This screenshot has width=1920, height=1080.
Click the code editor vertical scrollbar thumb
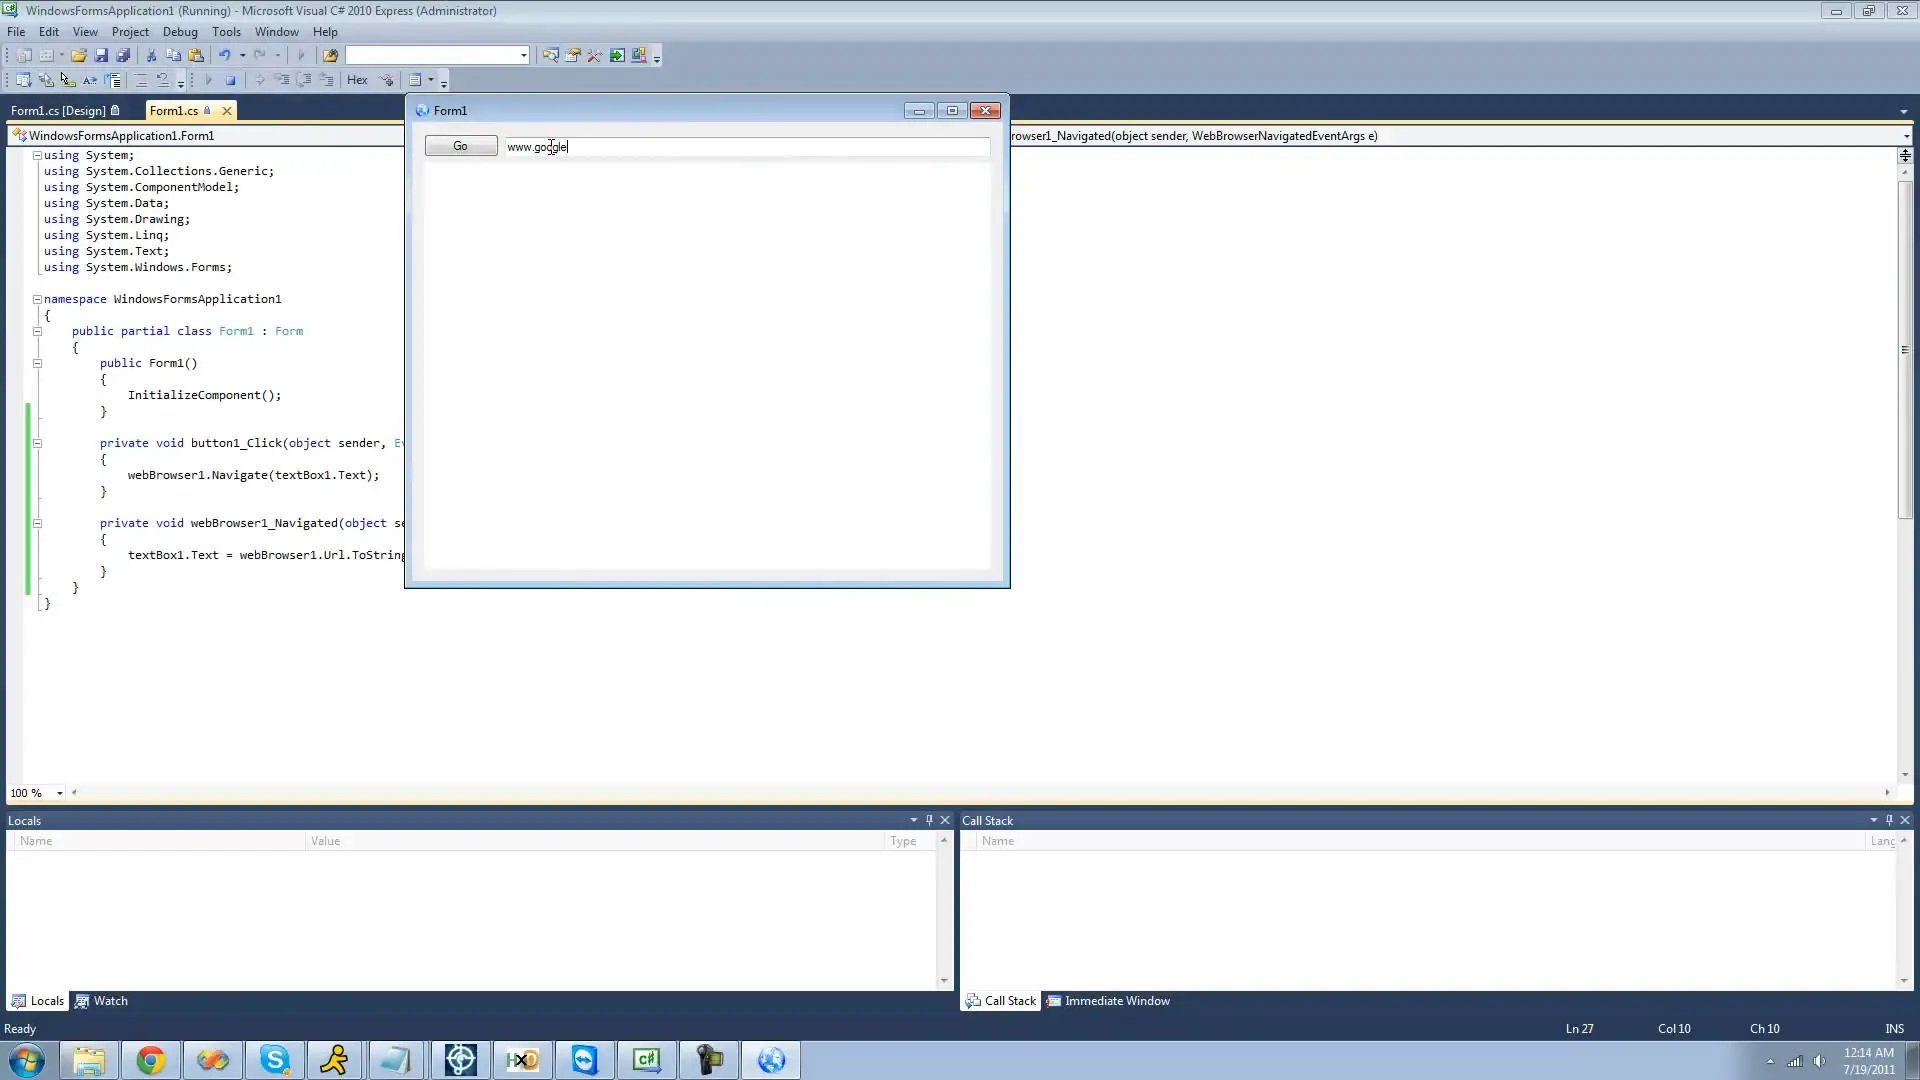pos(1904,350)
